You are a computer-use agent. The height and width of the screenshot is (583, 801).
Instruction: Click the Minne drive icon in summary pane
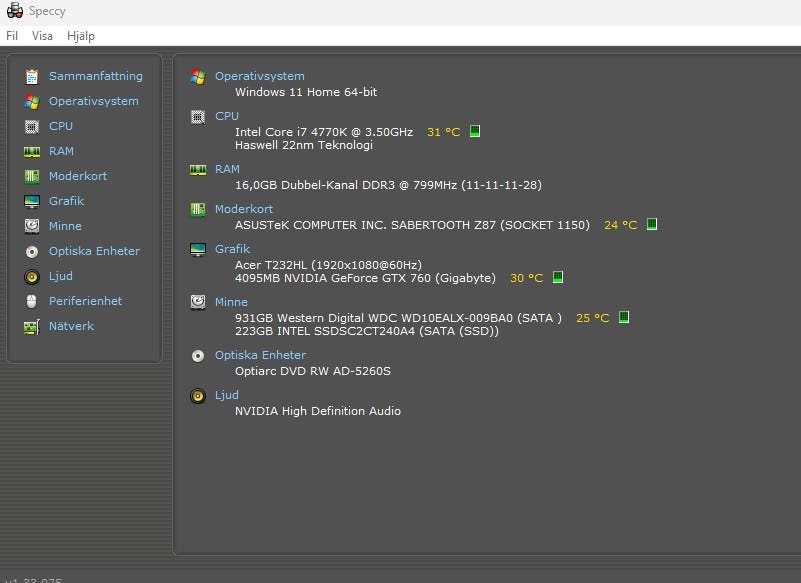point(198,302)
